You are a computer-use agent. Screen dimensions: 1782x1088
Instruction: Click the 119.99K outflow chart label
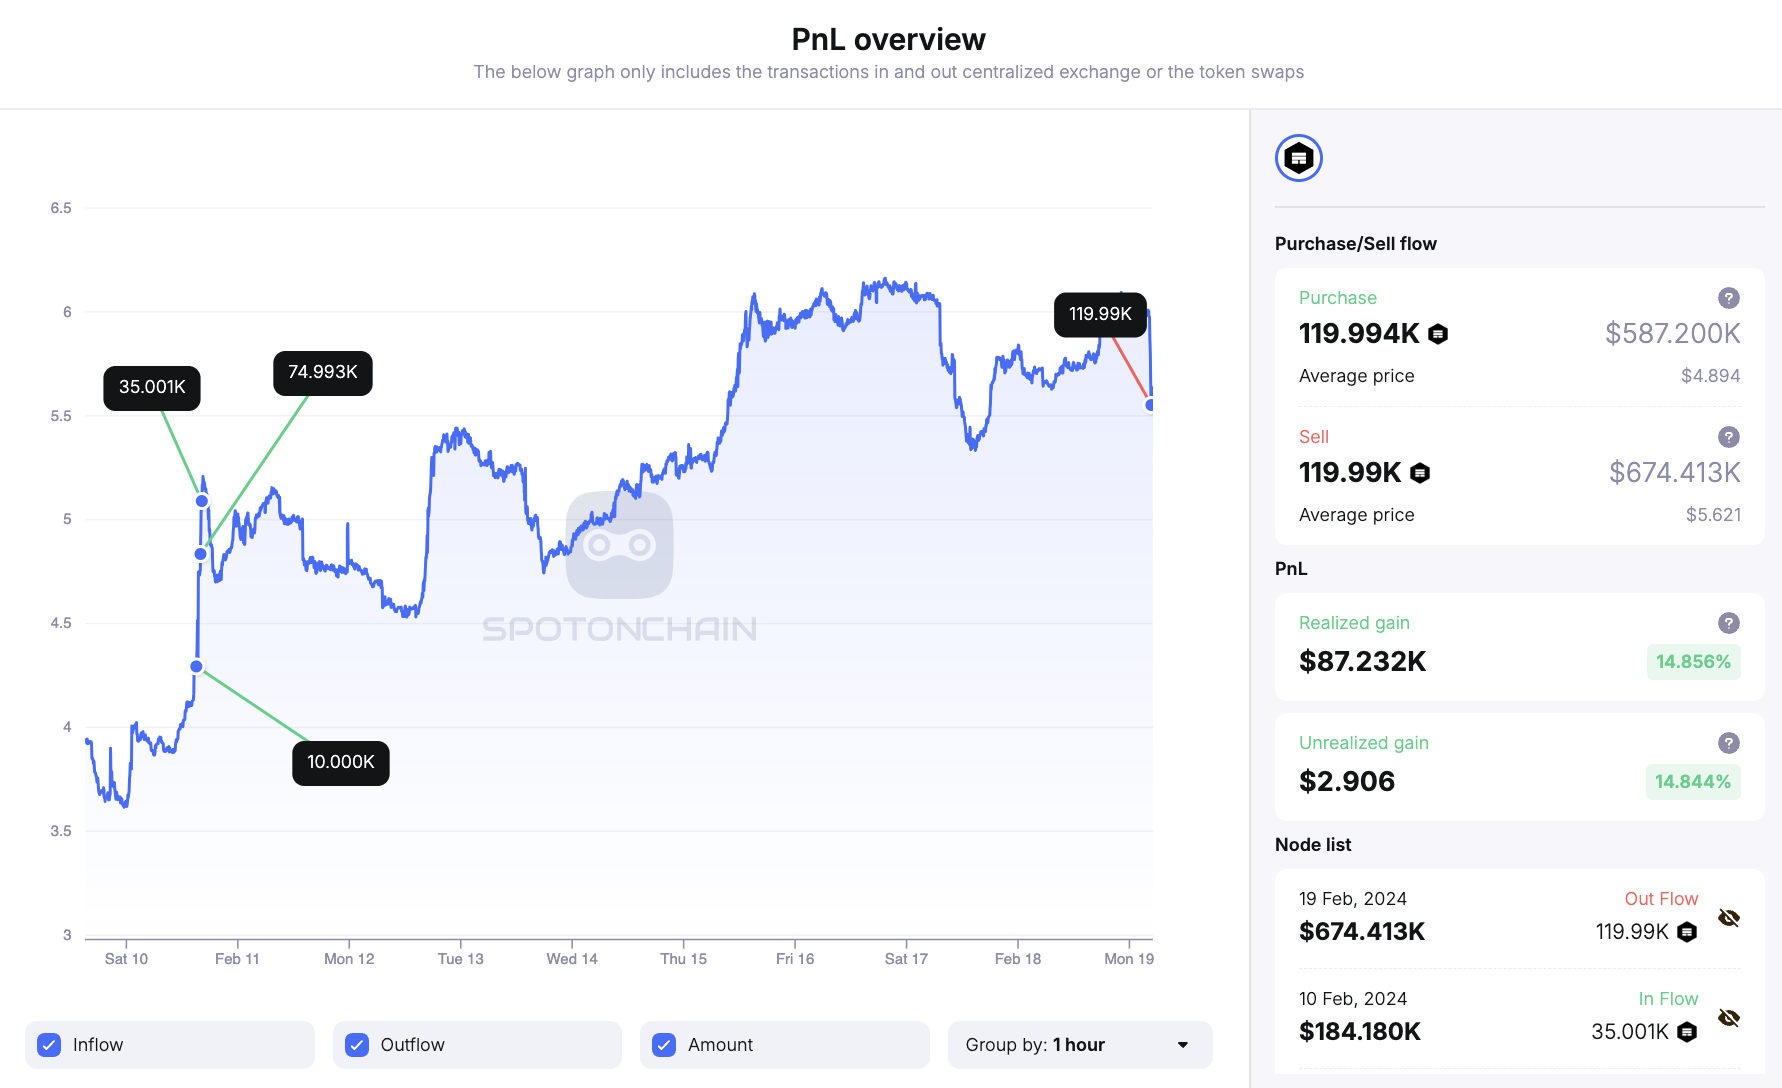click(1100, 314)
